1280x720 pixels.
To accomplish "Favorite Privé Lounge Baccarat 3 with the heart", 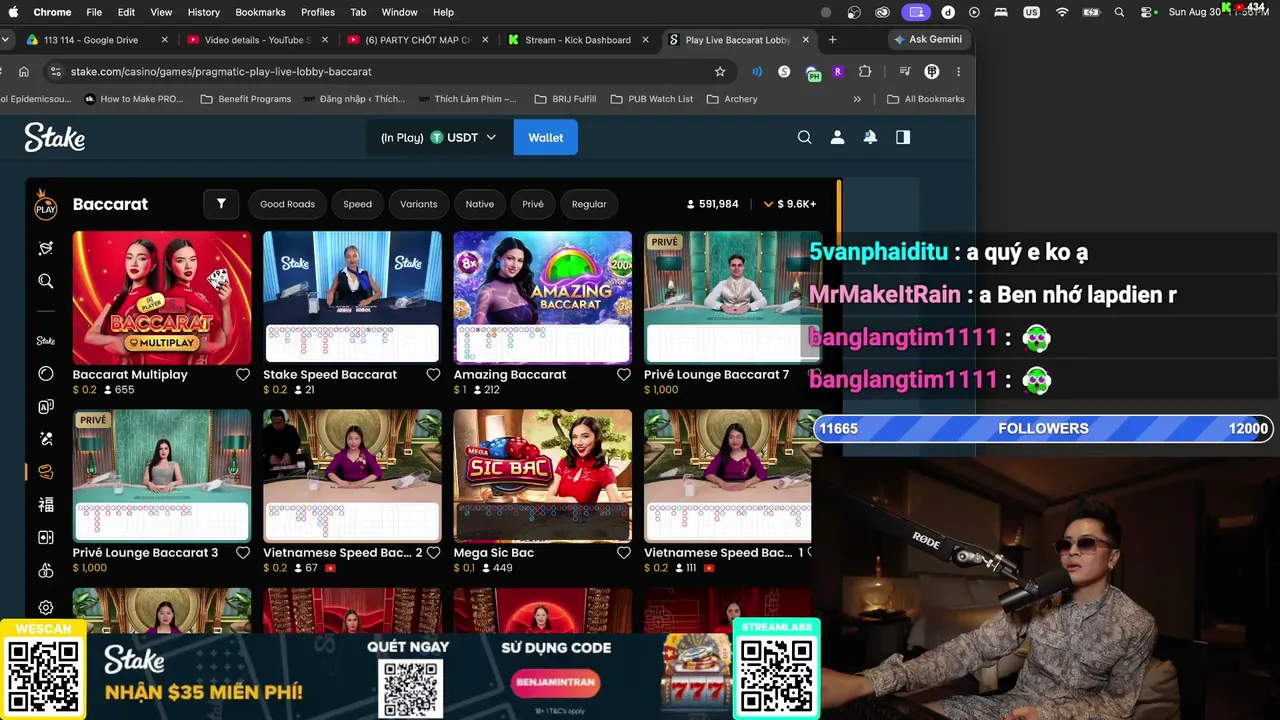I will coord(243,553).
